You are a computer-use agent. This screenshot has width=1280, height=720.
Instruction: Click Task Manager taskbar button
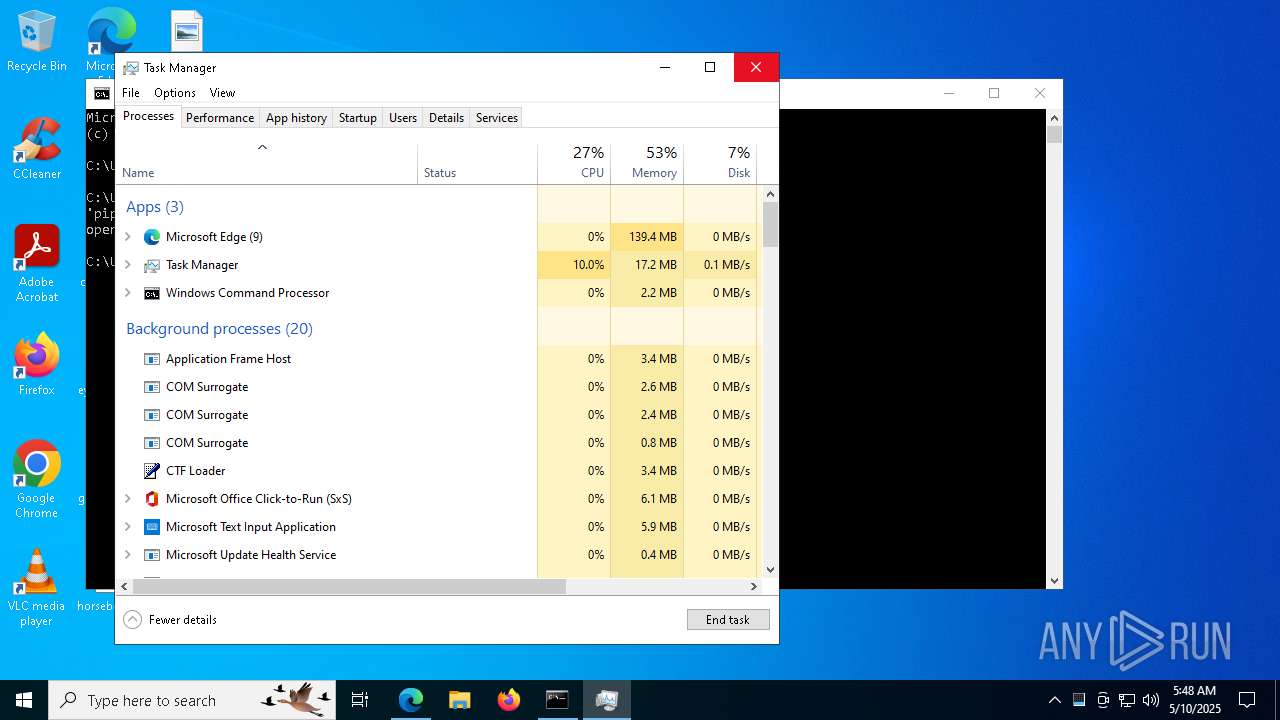606,700
